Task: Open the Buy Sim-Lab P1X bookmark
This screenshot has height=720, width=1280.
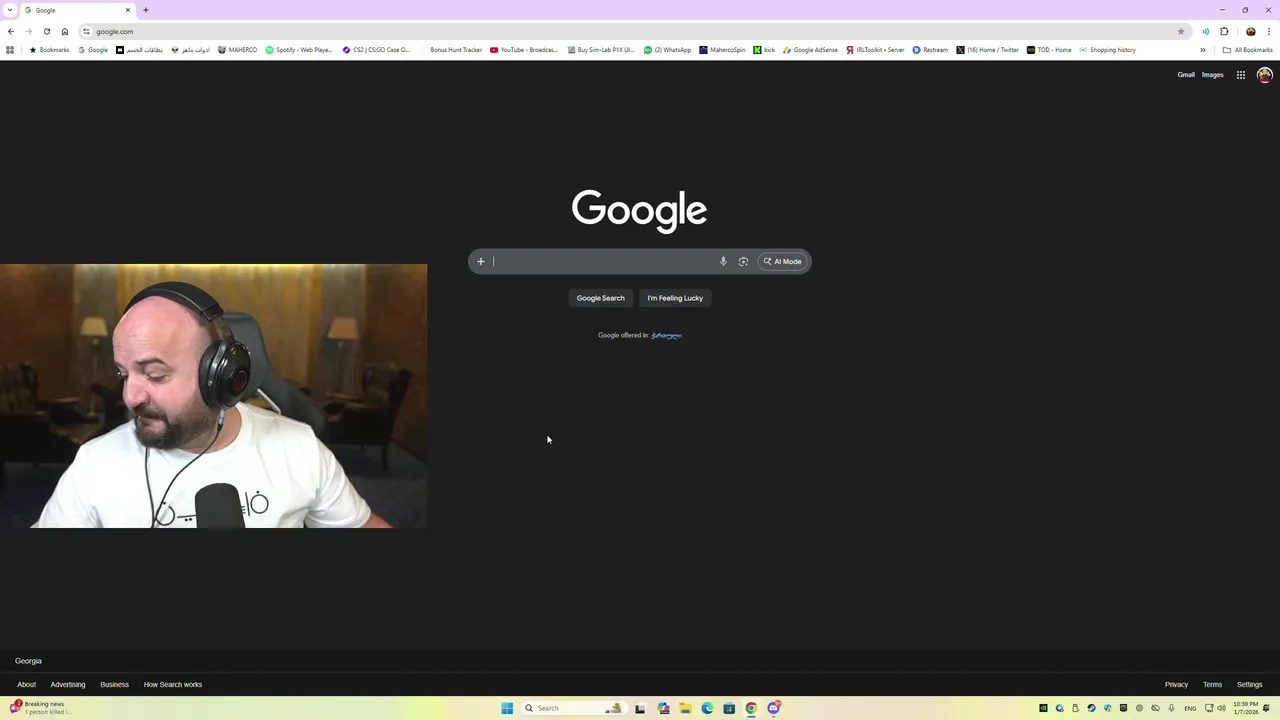Action: click(x=601, y=50)
